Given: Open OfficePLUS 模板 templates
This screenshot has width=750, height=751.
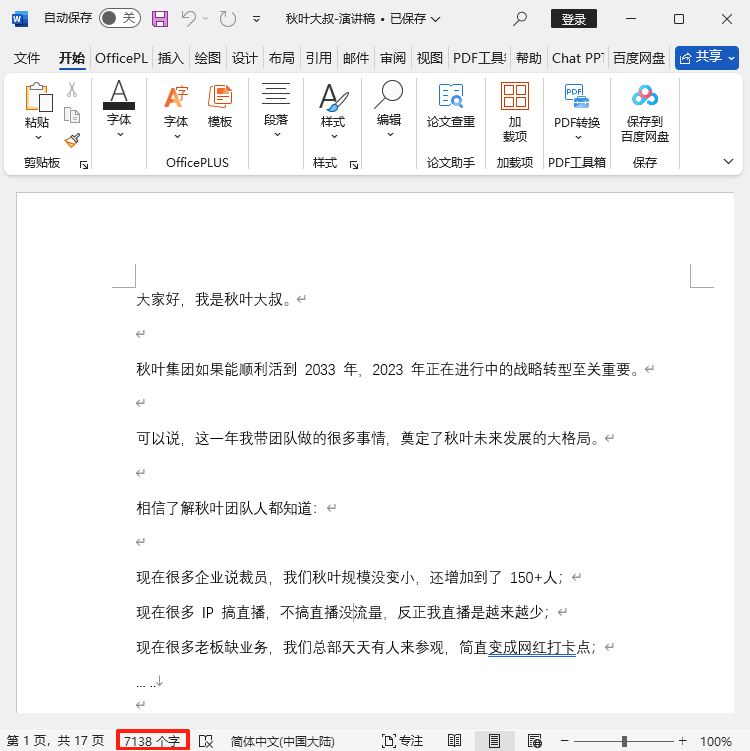Looking at the screenshot, I should tap(220, 106).
